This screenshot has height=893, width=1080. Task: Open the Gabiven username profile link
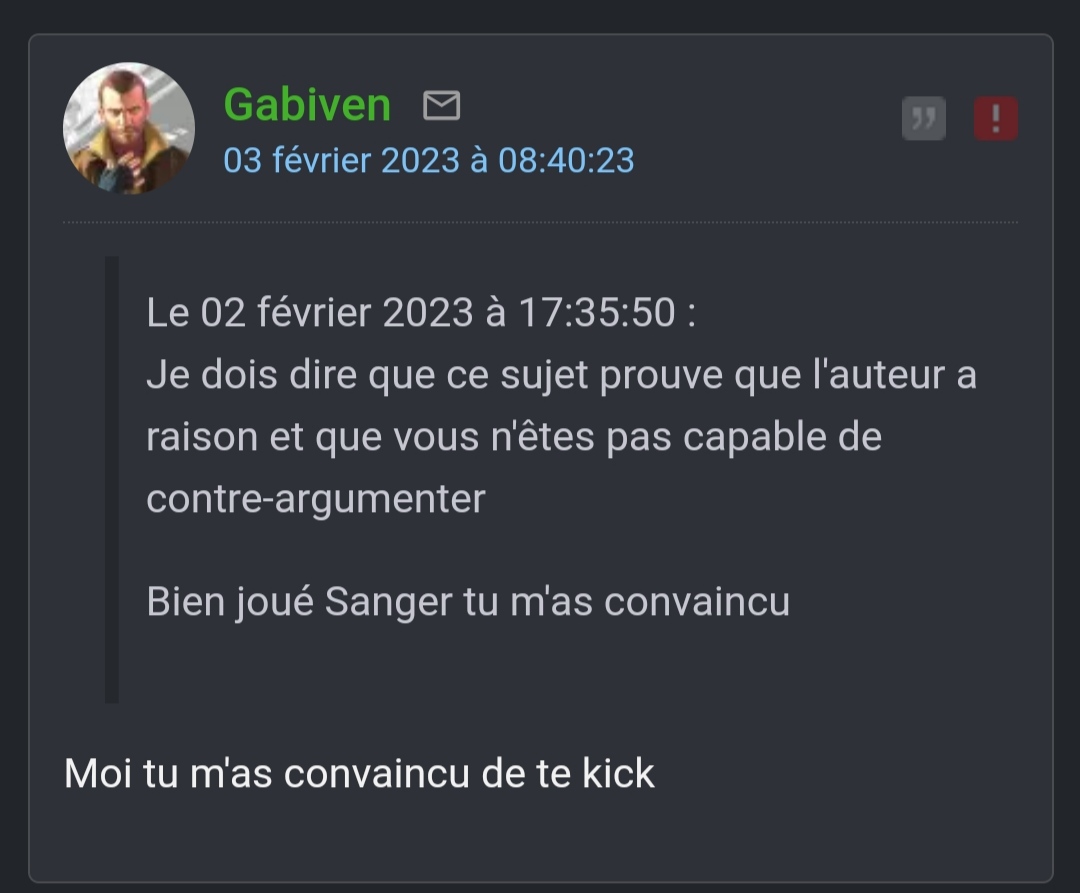coord(307,105)
